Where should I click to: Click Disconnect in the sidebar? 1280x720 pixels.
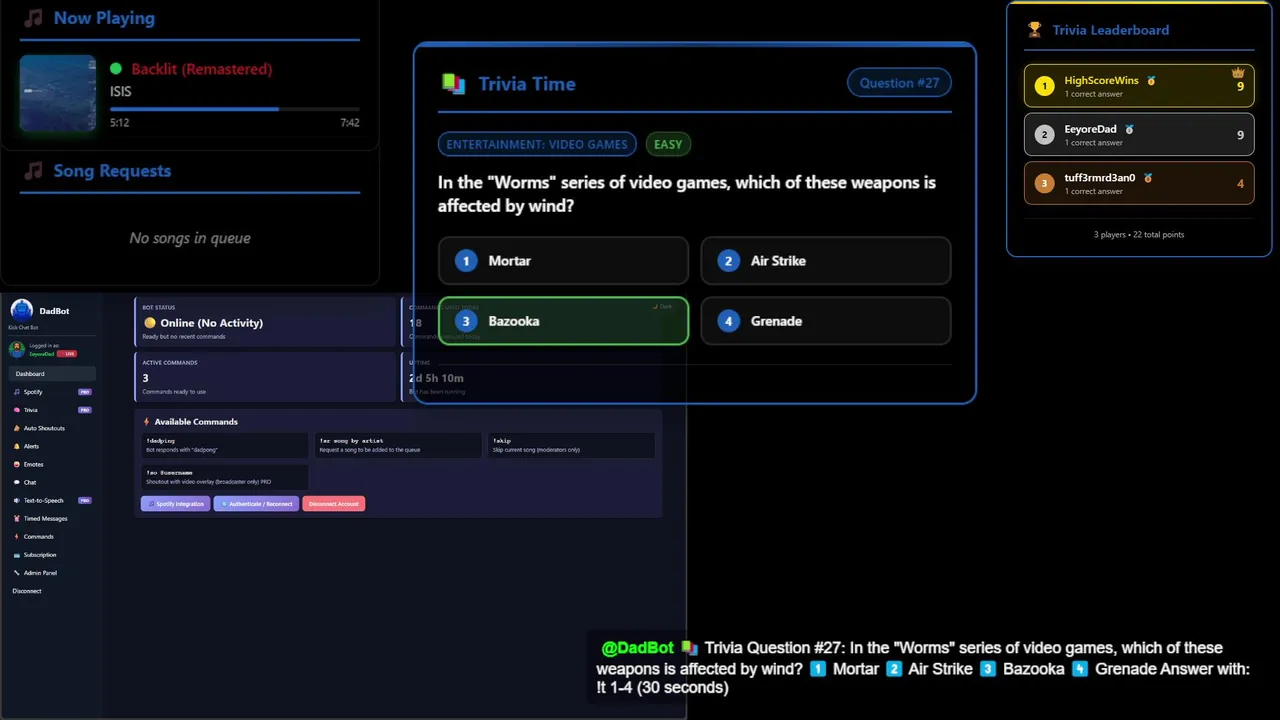(27, 591)
